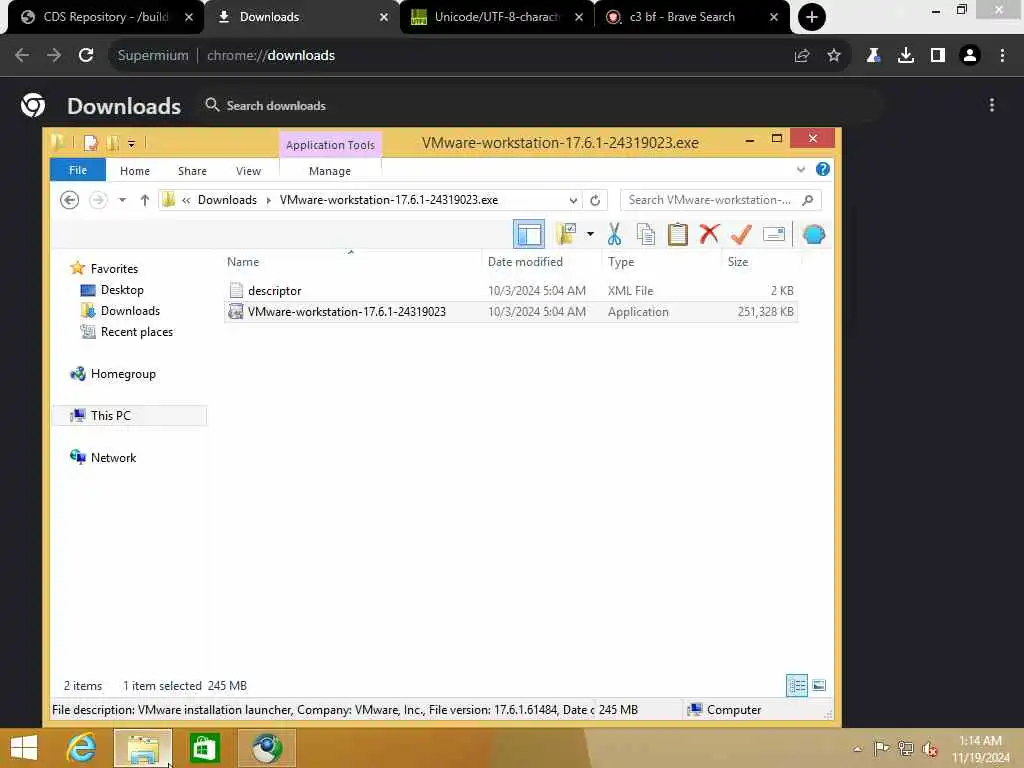Go up one folder level
Screen dimensions: 1024x768
point(145,200)
